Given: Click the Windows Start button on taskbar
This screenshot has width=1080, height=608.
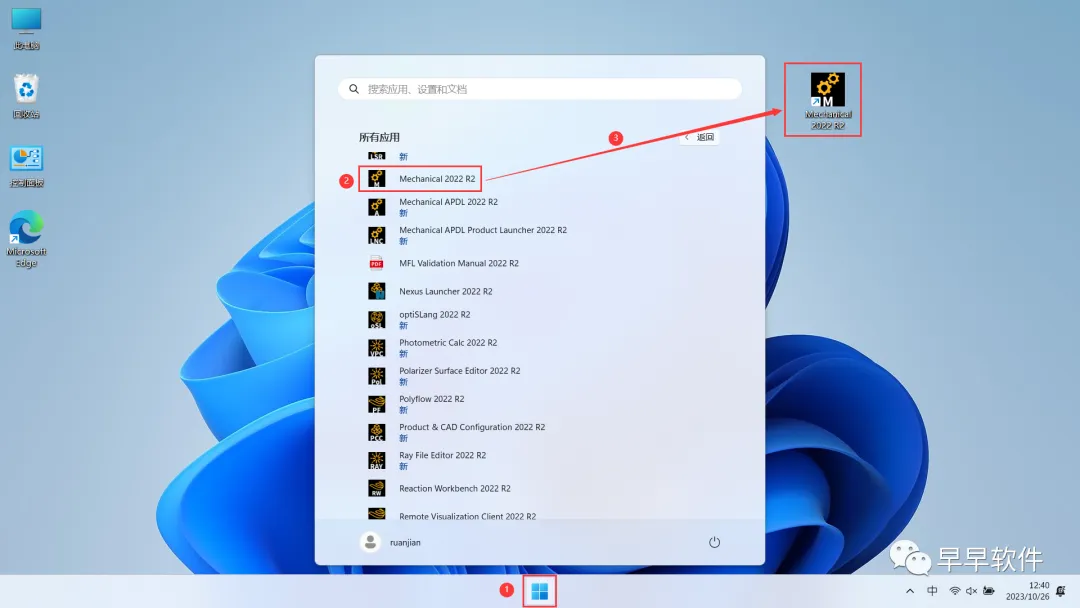Looking at the screenshot, I should click(539, 591).
